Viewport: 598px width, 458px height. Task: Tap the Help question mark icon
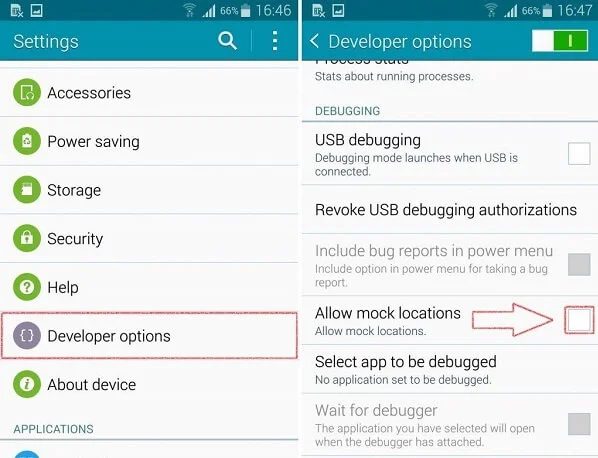point(27,287)
